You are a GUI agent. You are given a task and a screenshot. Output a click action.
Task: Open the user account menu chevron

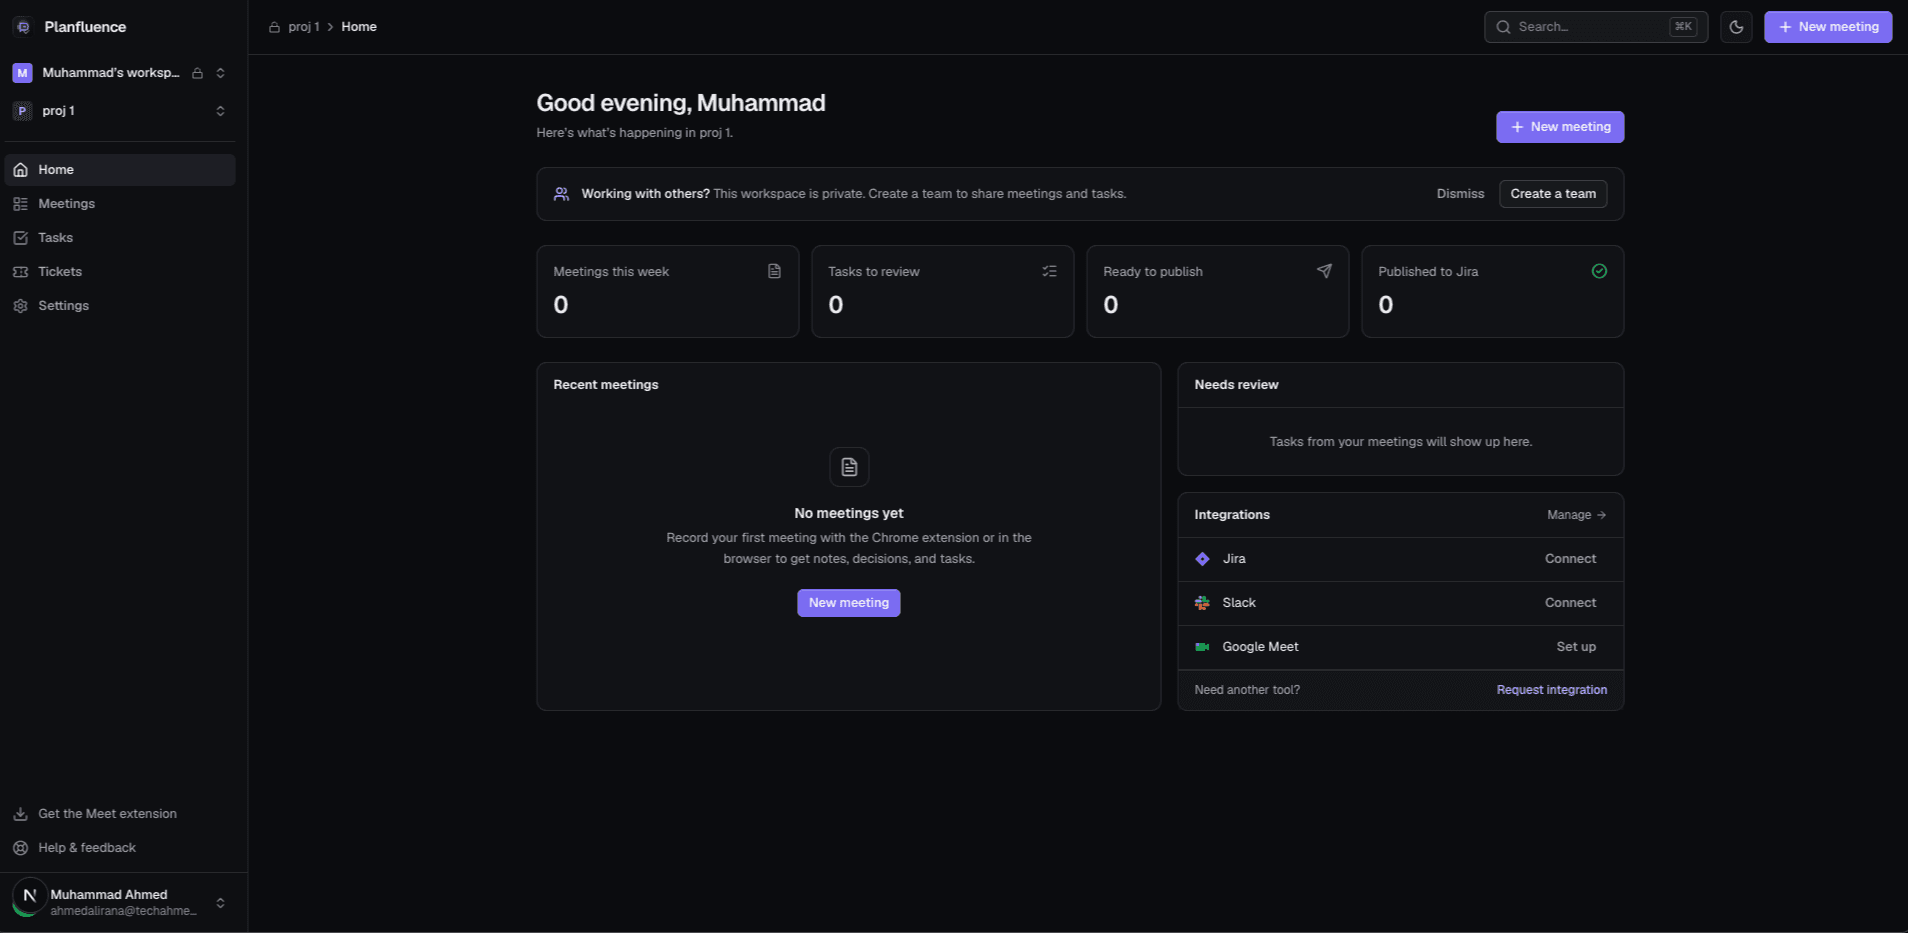pos(220,903)
